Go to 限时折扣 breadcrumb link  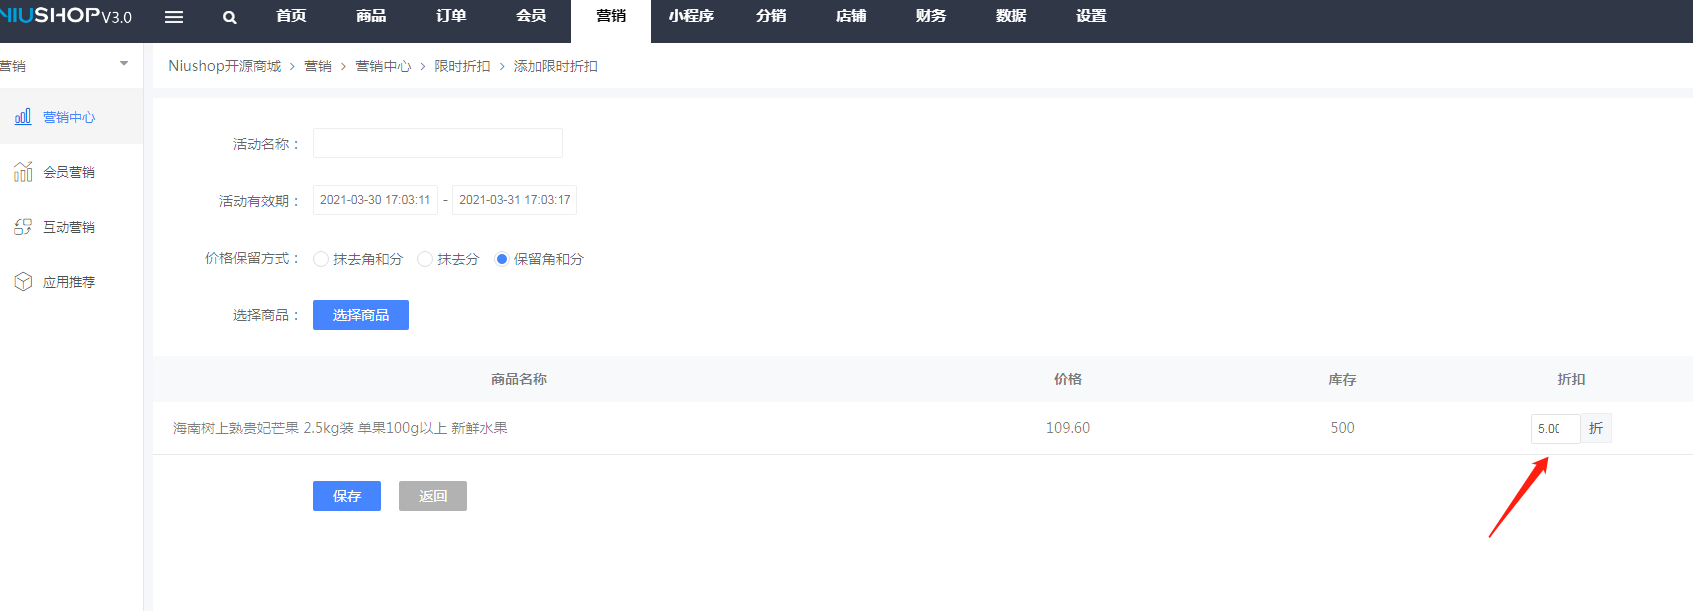pos(462,66)
